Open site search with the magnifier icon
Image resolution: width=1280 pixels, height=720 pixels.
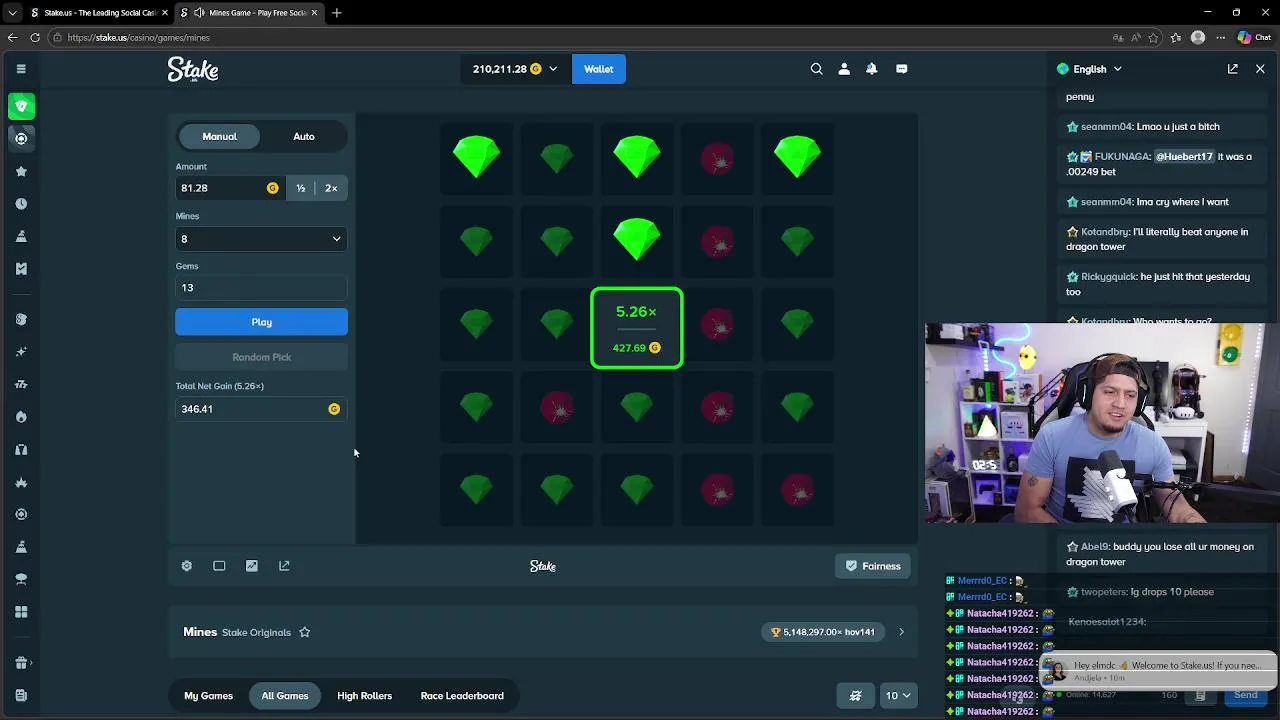[816, 69]
